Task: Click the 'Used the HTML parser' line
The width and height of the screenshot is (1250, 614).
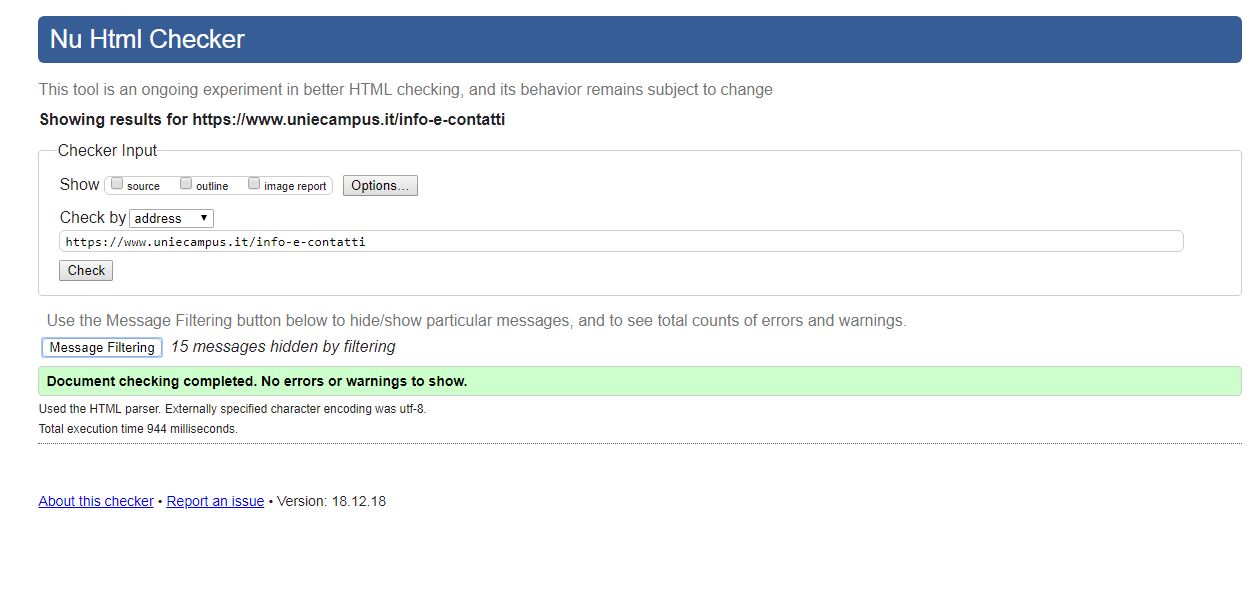Action: [x=232, y=409]
